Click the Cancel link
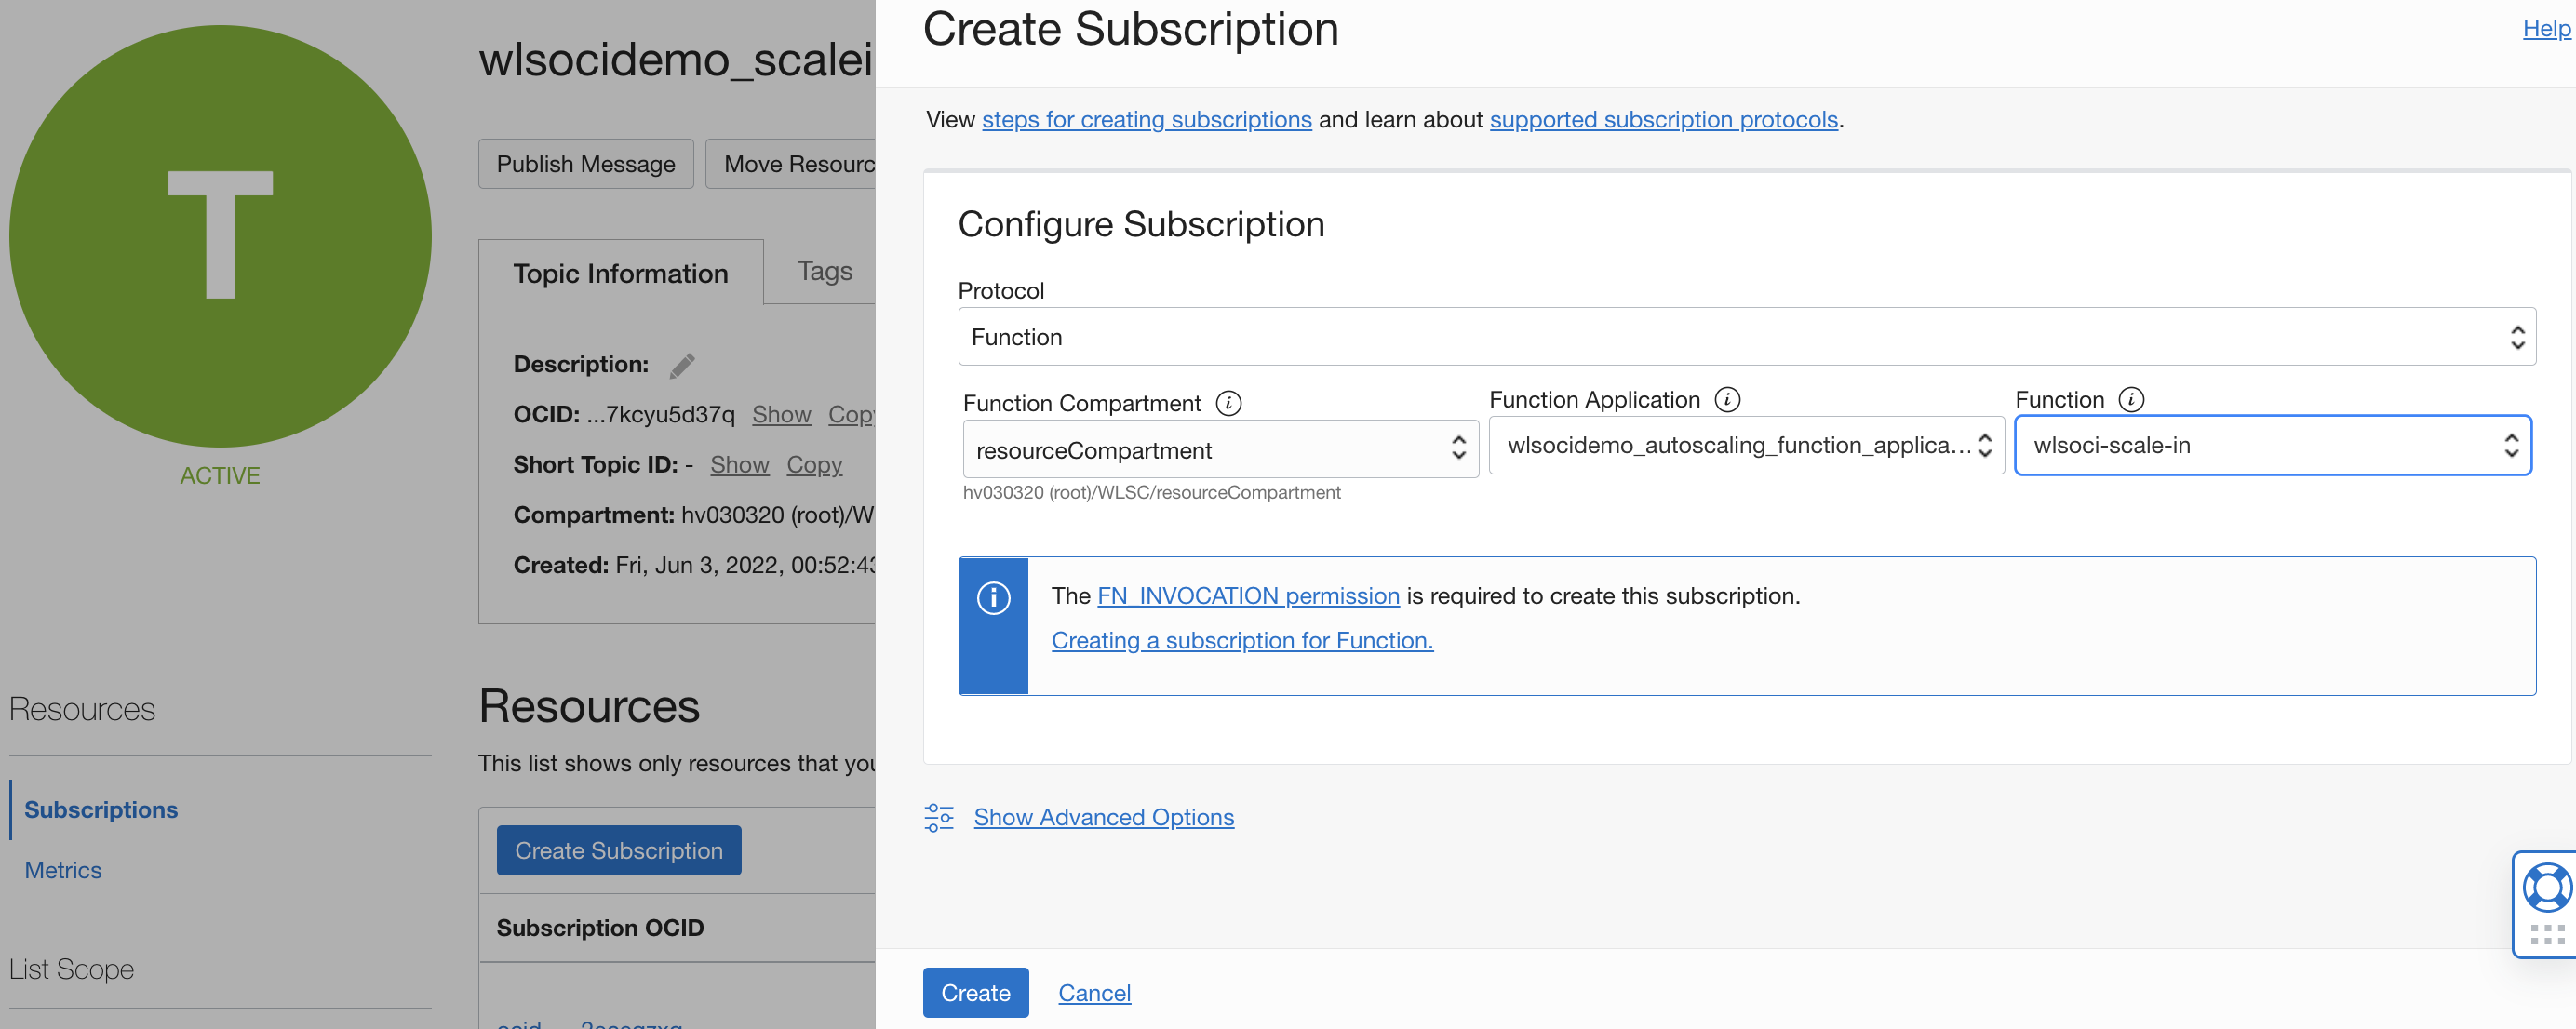2576x1029 pixels. [x=1094, y=992]
